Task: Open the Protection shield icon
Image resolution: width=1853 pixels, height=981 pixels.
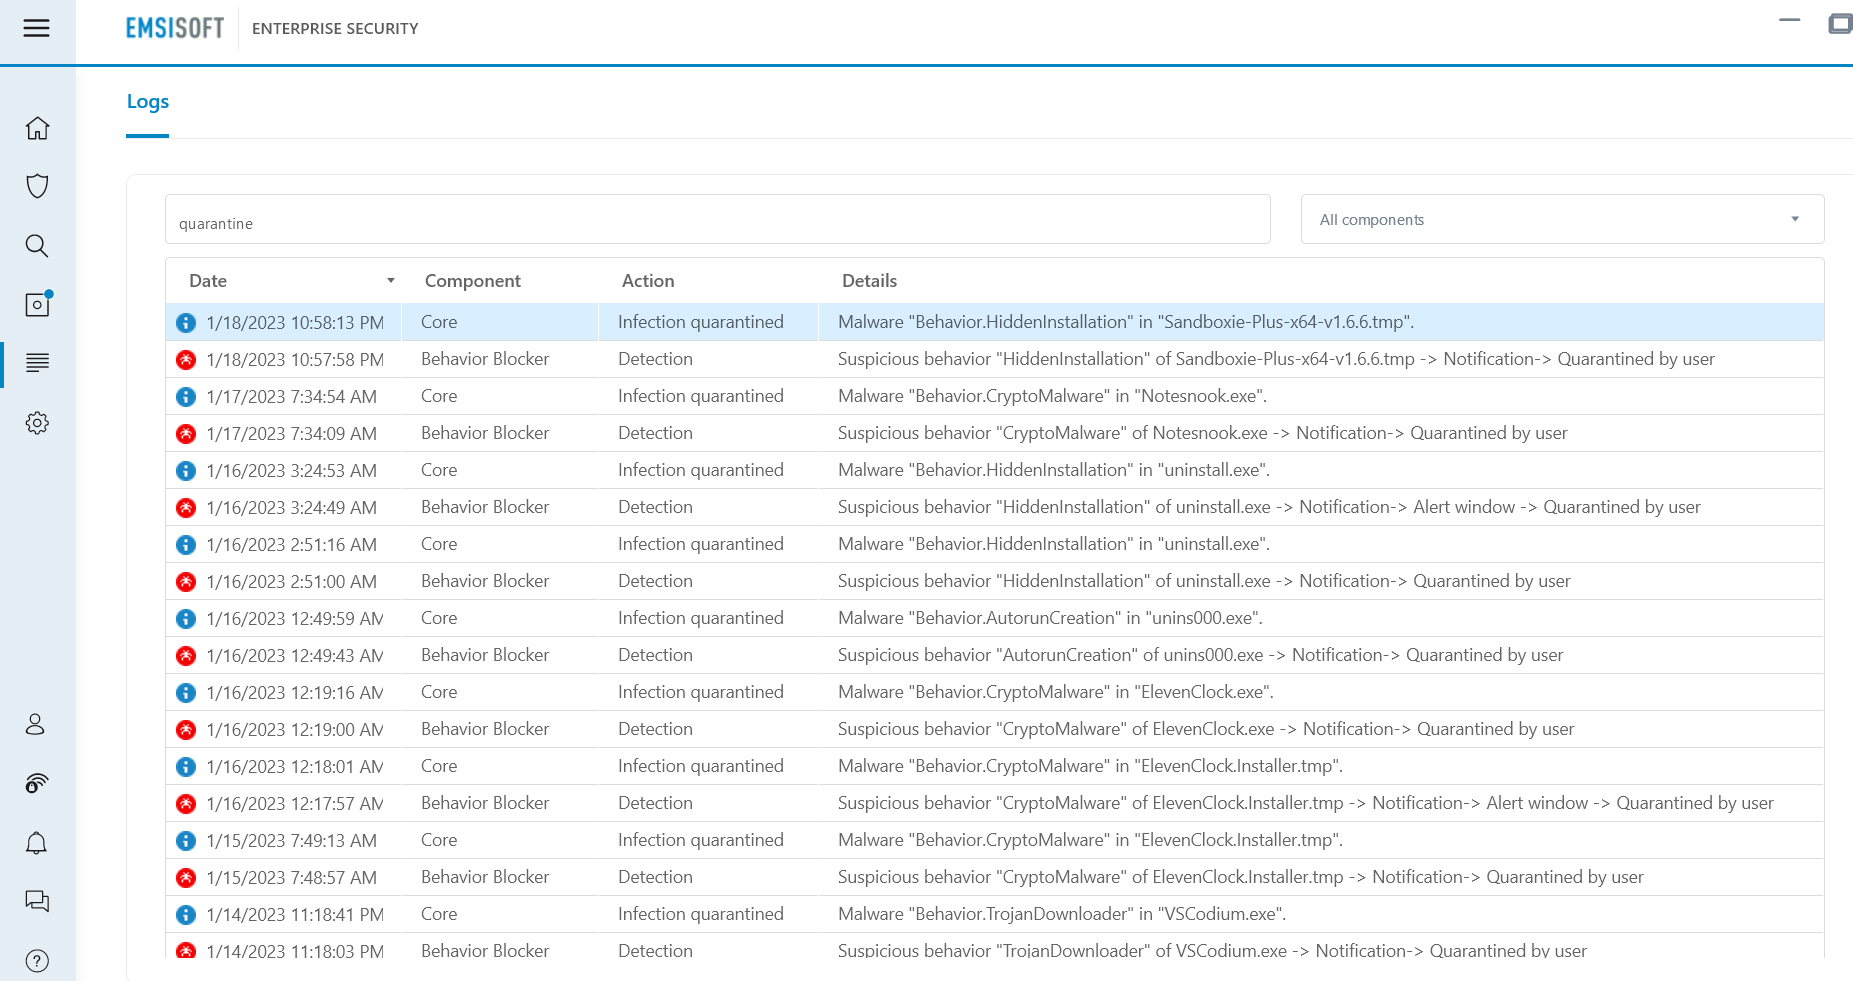Action: (x=37, y=186)
